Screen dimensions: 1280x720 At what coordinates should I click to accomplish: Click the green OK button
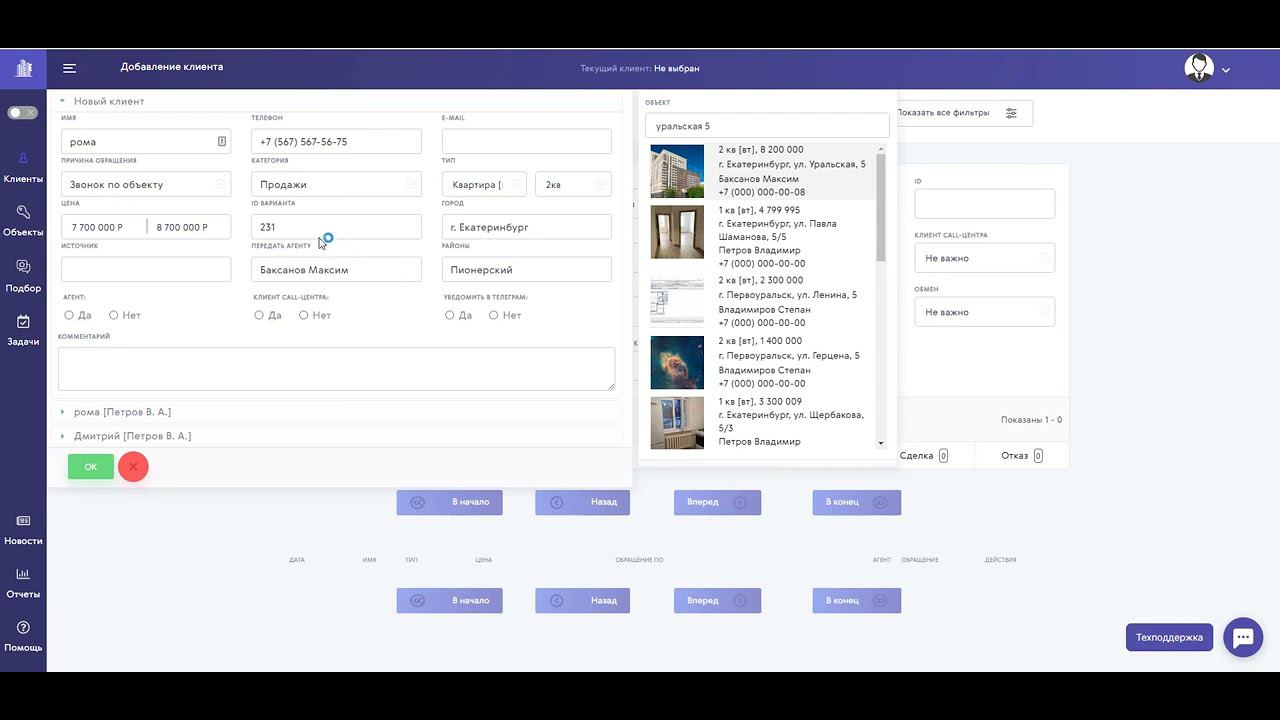click(x=91, y=467)
